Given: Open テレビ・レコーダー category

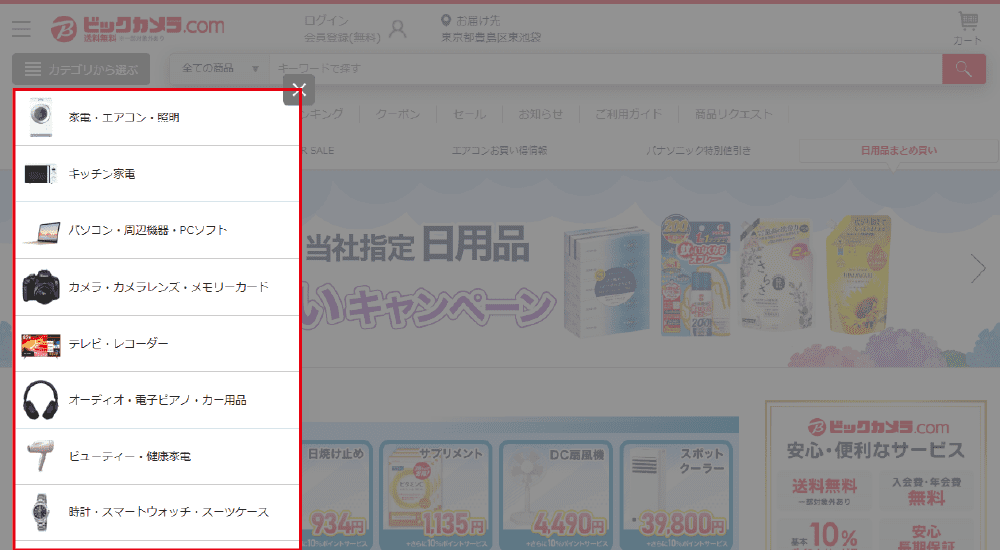Looking at the screenshot, I should point(157,343).
